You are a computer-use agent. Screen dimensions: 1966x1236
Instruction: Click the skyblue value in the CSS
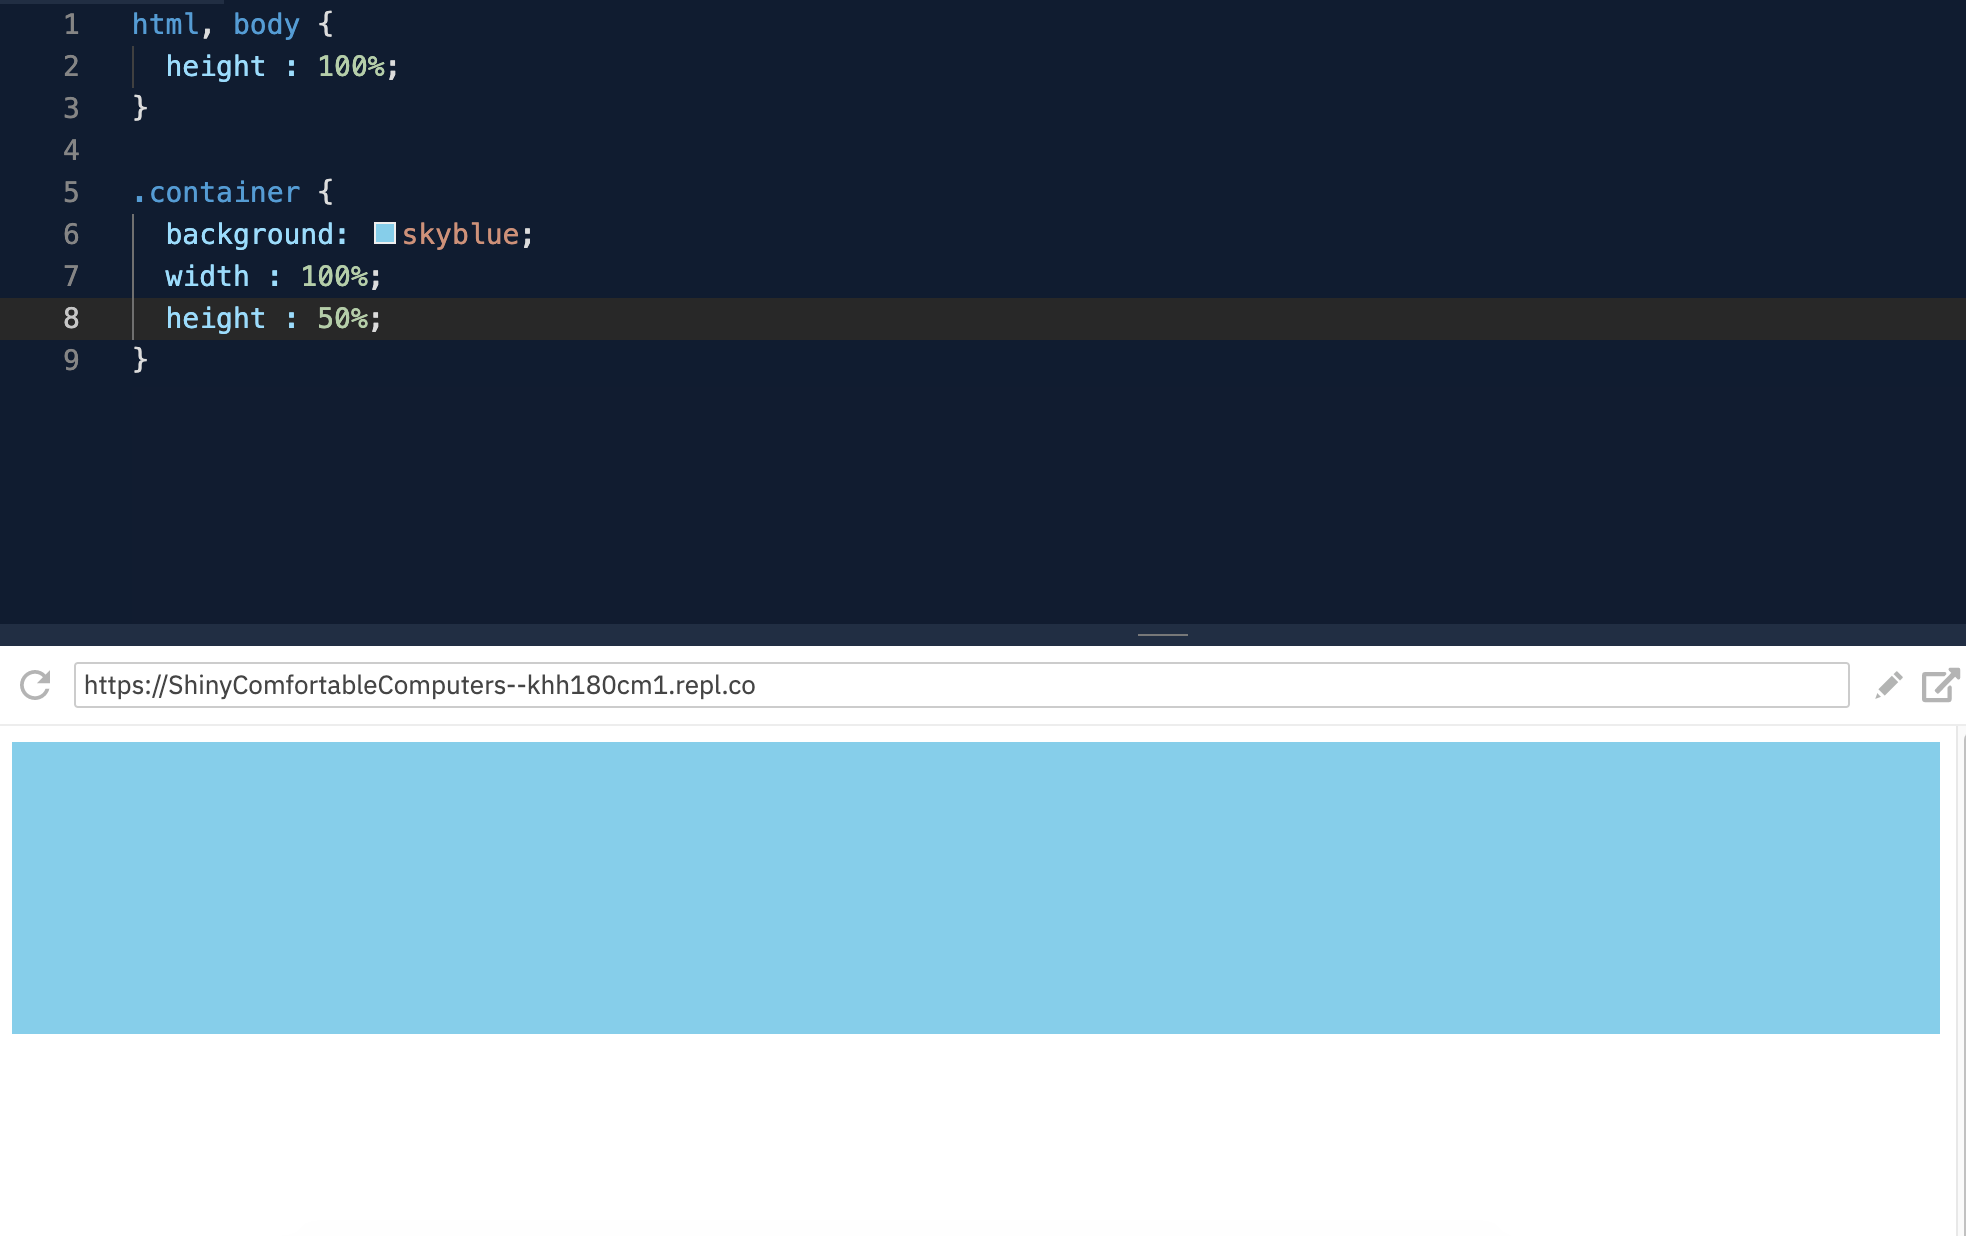(460, 233)
